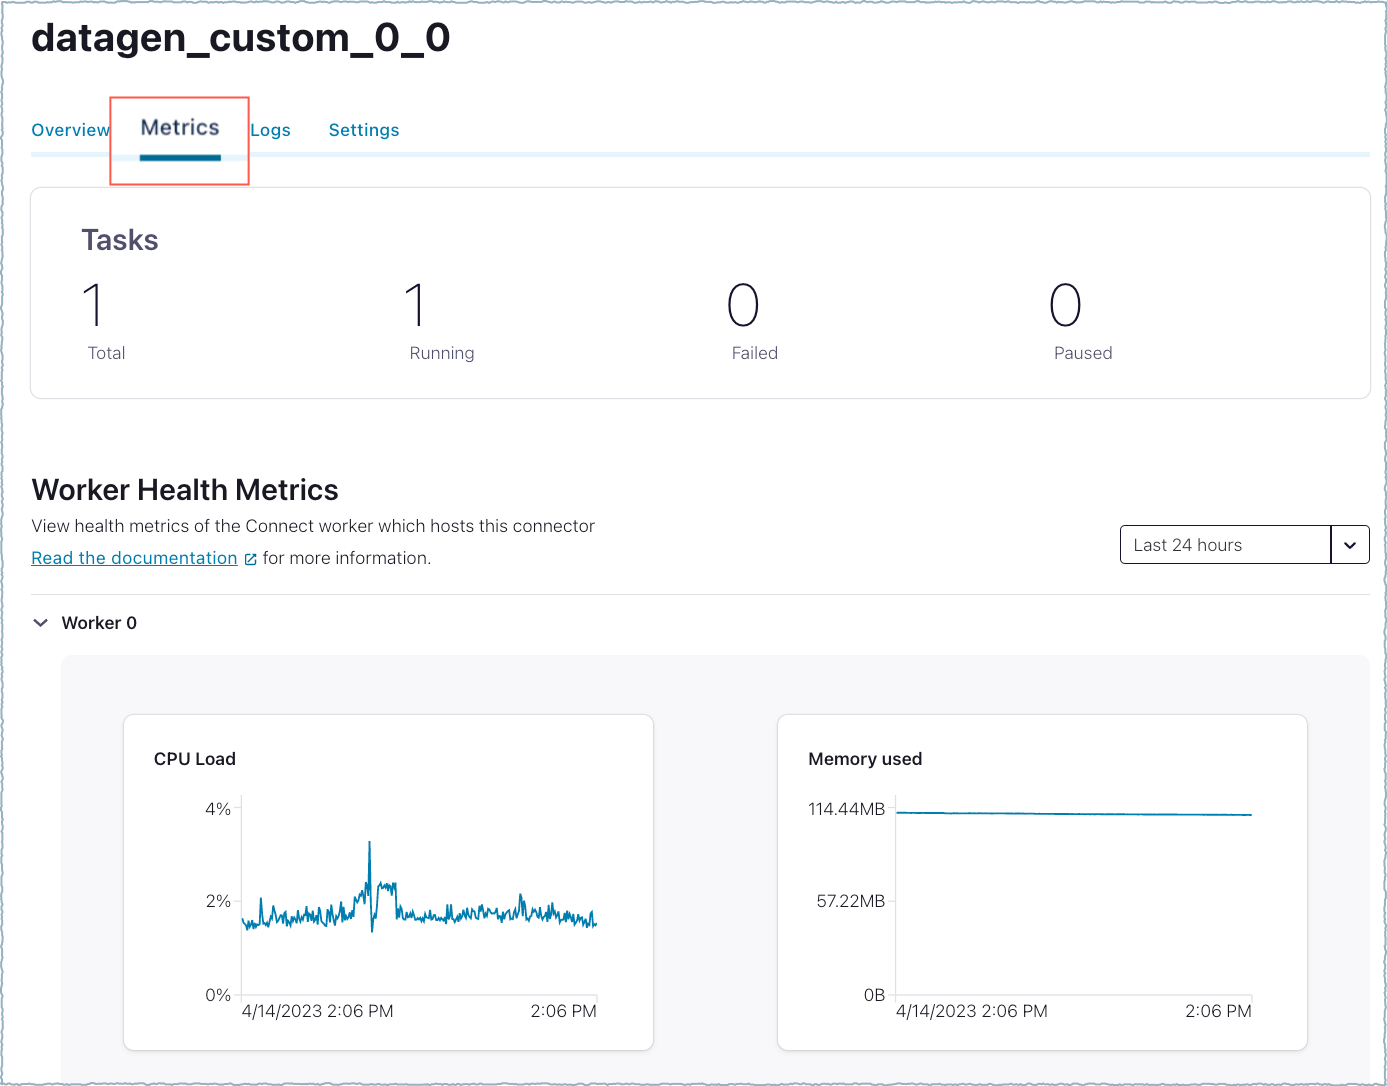Click the Worker 0 section label
1387x1086 pixels.
(x=98, y=622)
